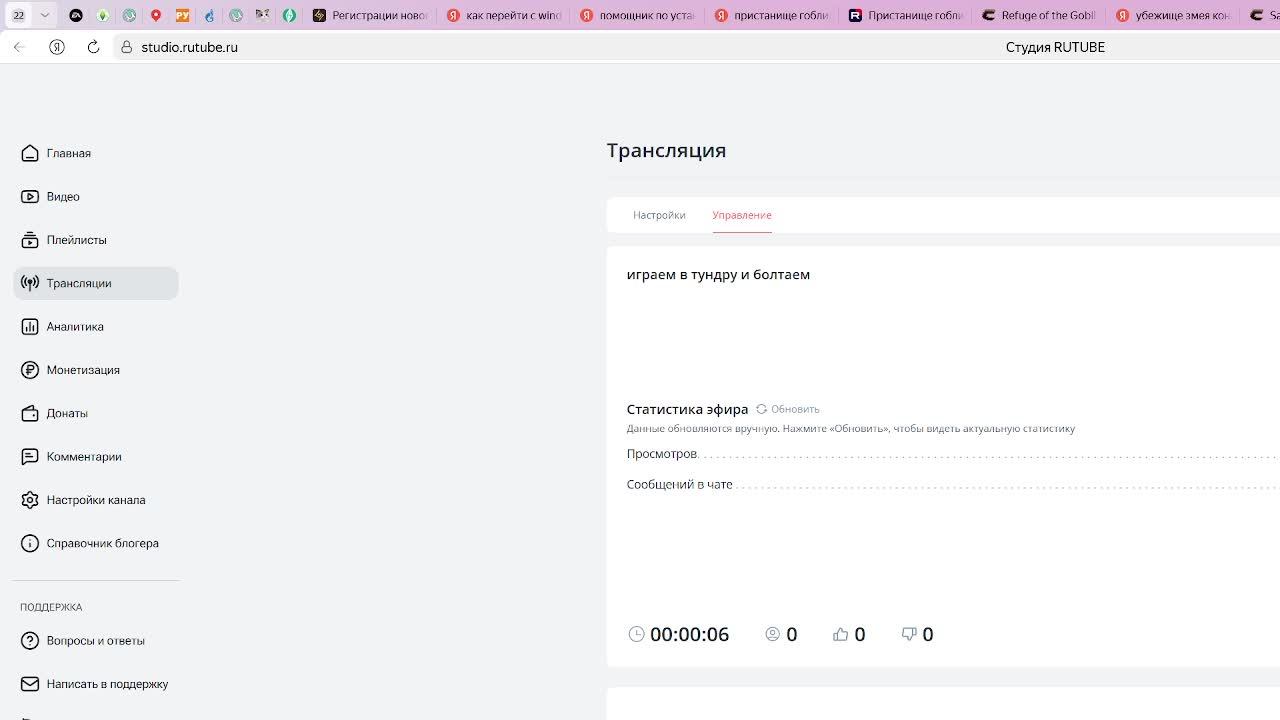Switch to Пристанище гобли Rutube tab

tap(905, 15)
